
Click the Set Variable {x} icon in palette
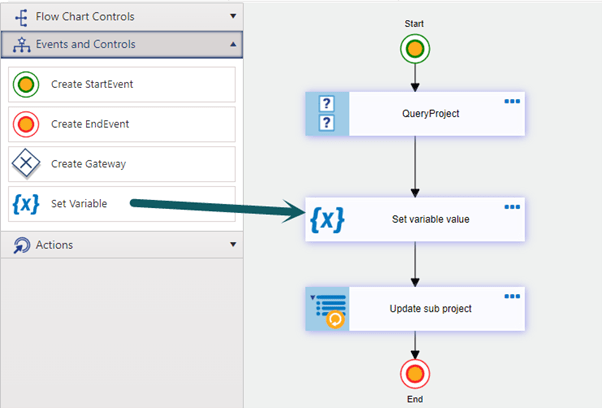pos(26,204)
